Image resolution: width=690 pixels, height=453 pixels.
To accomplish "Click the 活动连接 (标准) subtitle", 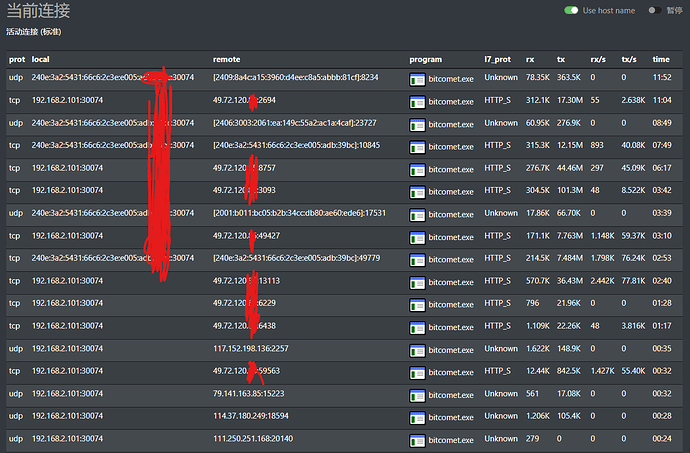I will click(x=34, y=32).
